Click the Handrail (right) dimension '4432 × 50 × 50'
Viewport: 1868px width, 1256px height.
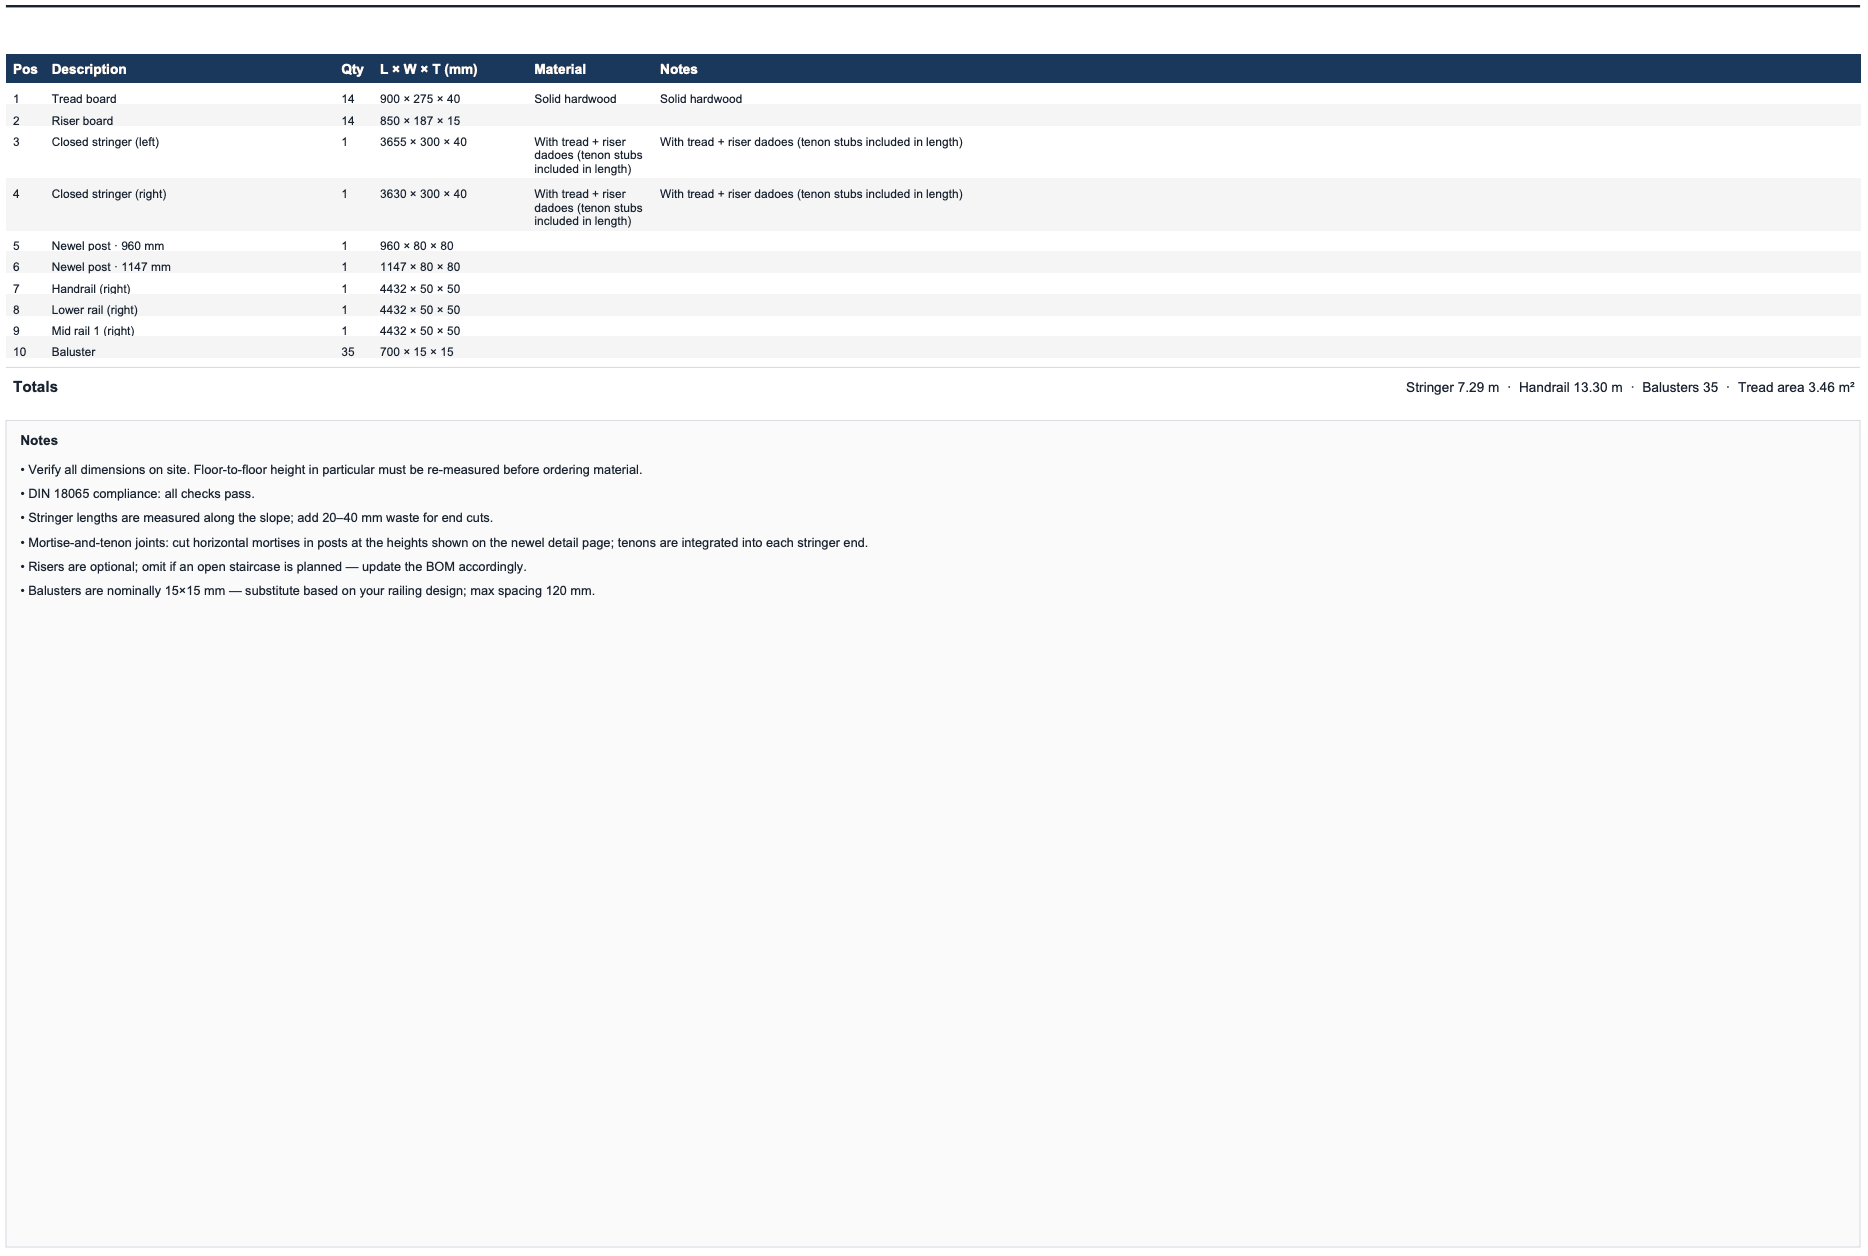(420, 289)
